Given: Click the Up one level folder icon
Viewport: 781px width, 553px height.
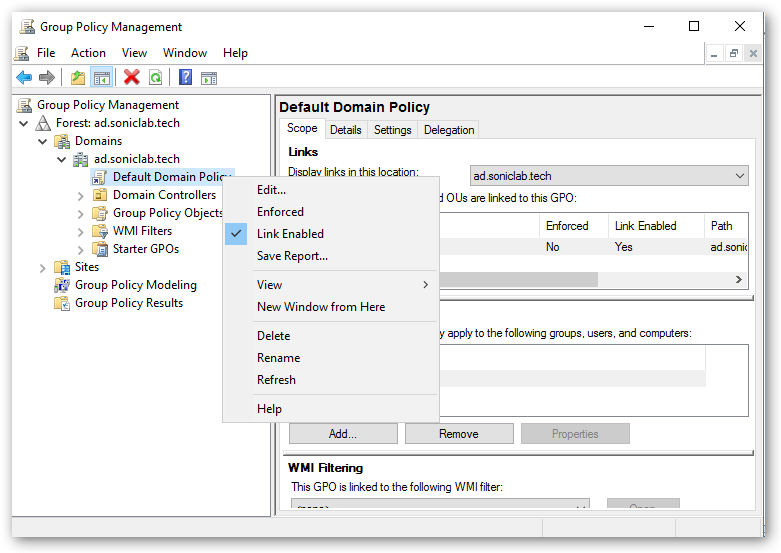Looking at the screenshot, I should click(x=78, y=77).
